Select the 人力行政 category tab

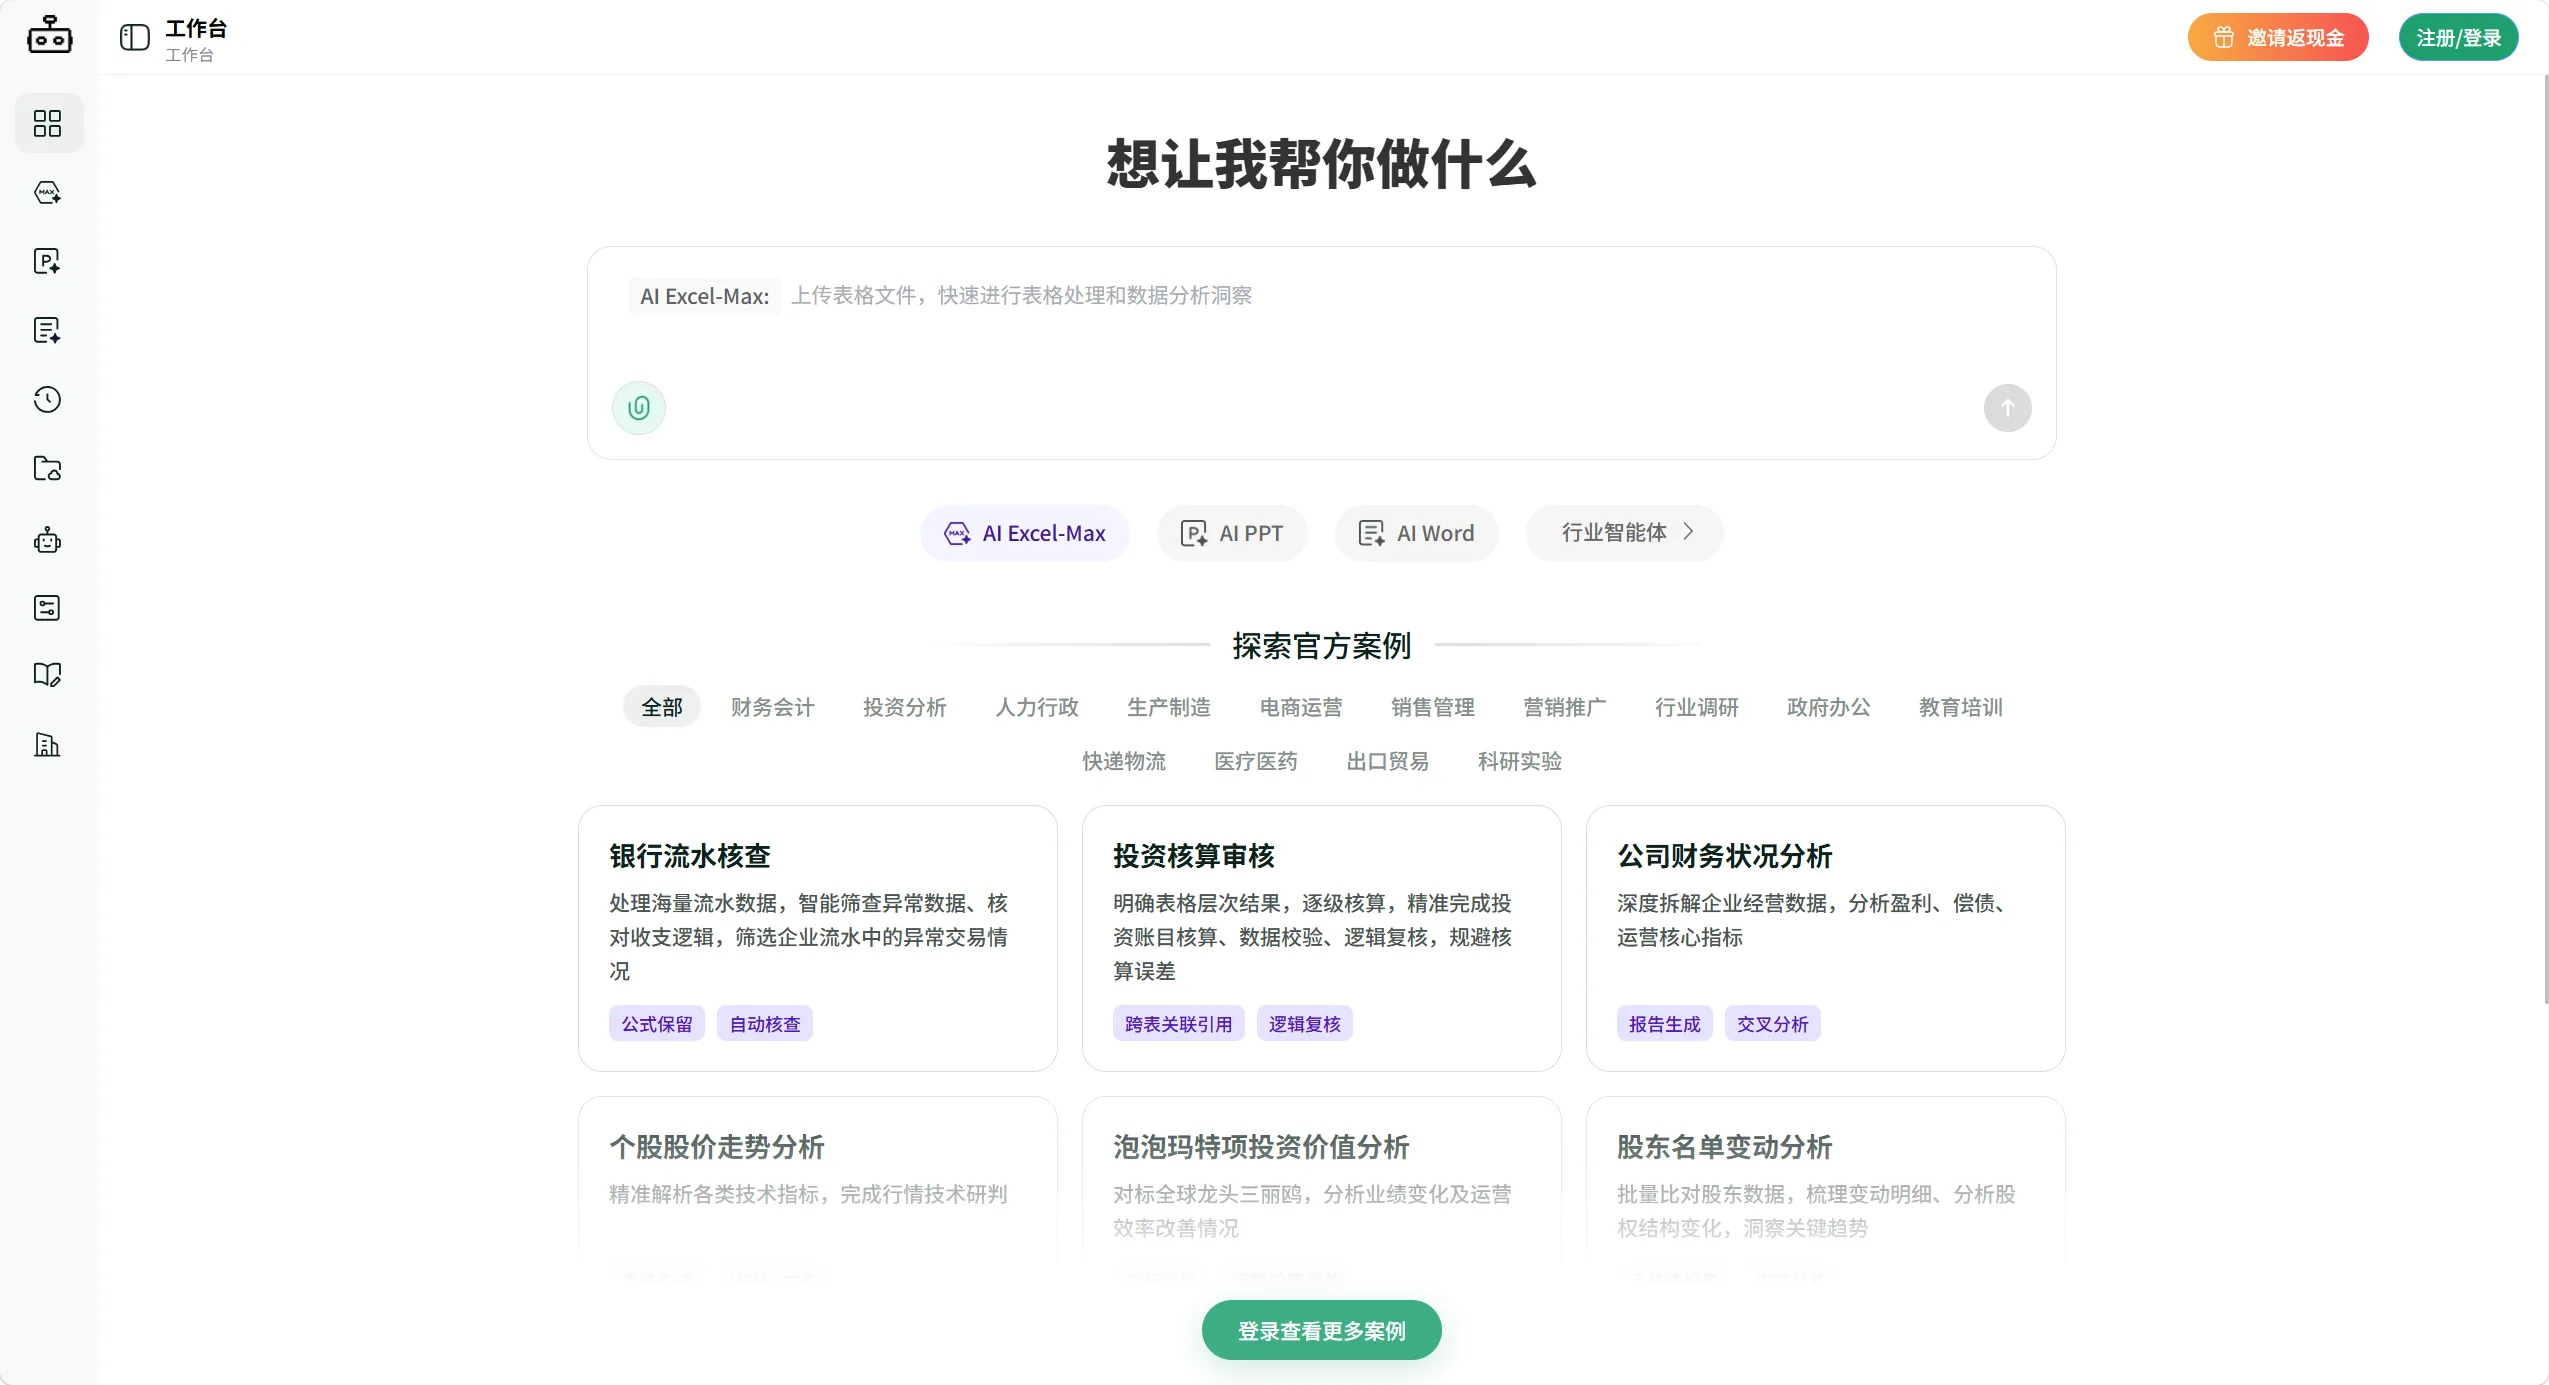(1036, 707)
